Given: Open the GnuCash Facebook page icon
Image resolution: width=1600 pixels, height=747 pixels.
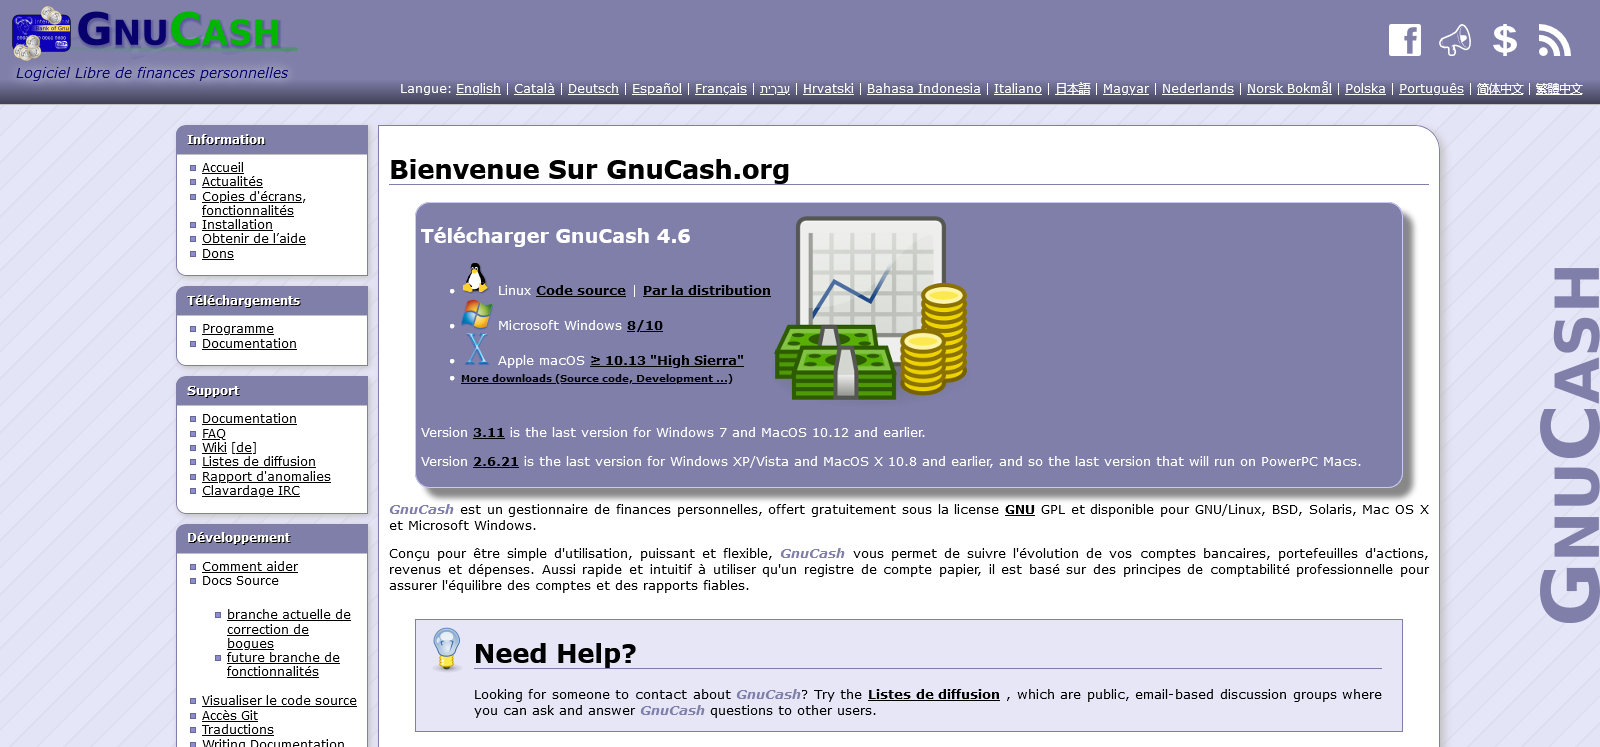Looking at the screenshot, I should 1405,40.
